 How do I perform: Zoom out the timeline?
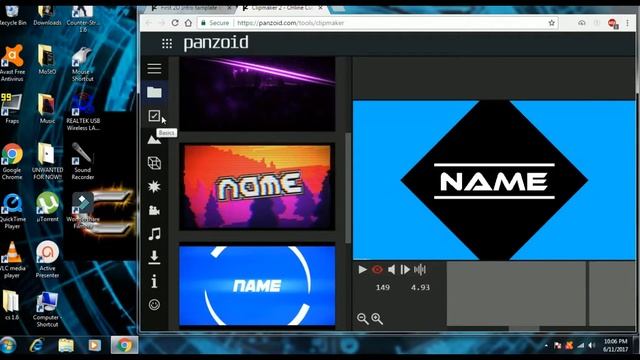click(x=362, y=319)
